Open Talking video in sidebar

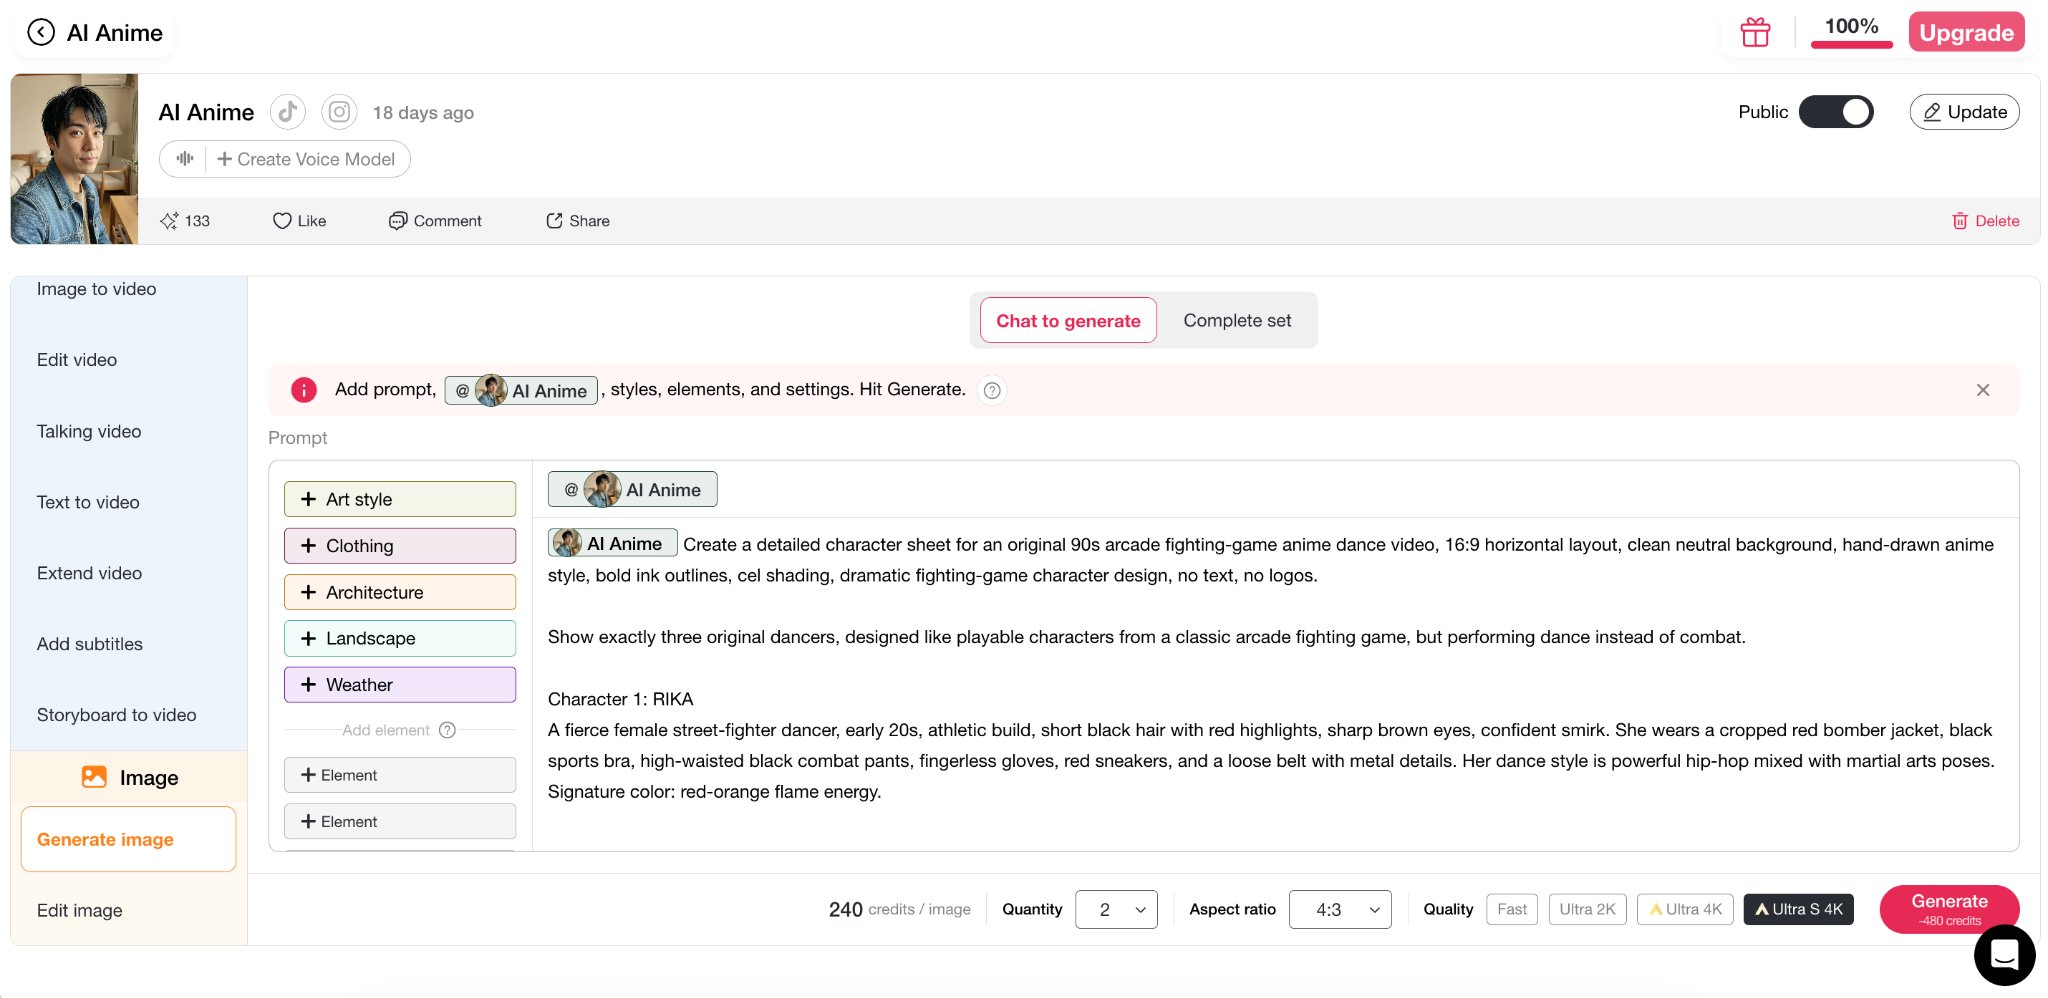click(89, 431)
